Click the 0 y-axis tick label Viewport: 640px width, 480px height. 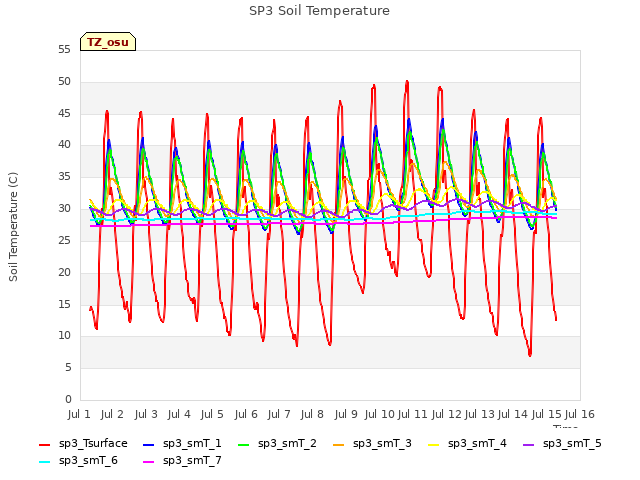click(68, 399)
